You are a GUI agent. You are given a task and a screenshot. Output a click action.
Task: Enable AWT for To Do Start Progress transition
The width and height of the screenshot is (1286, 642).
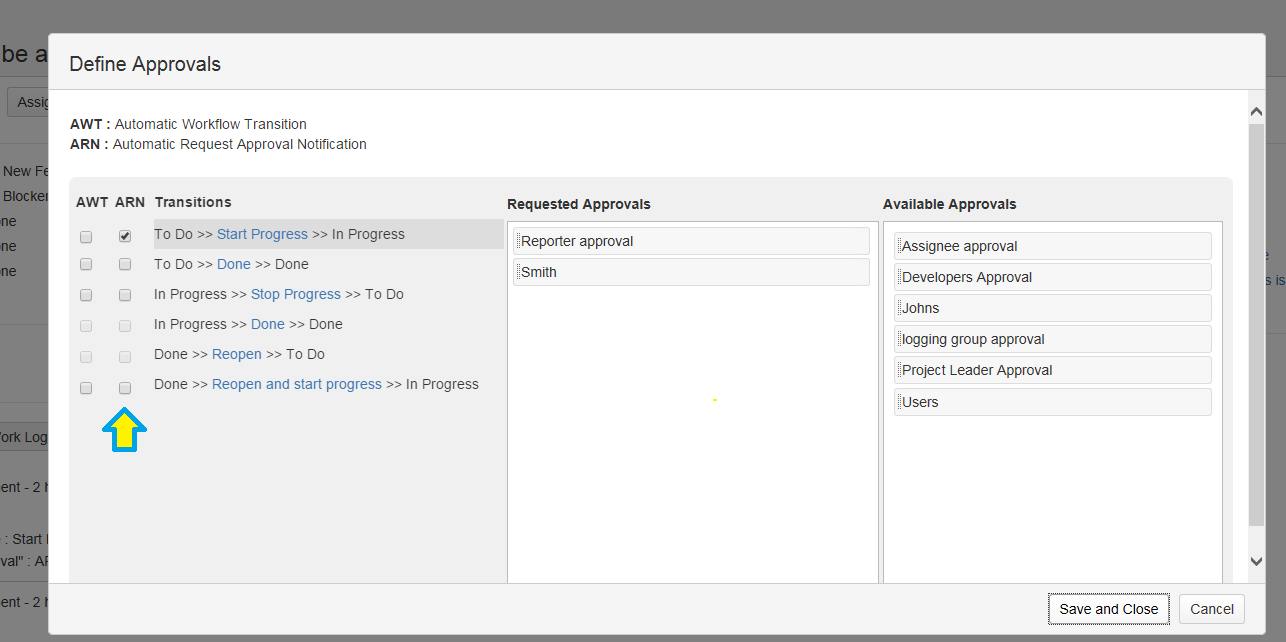(86, 237)
